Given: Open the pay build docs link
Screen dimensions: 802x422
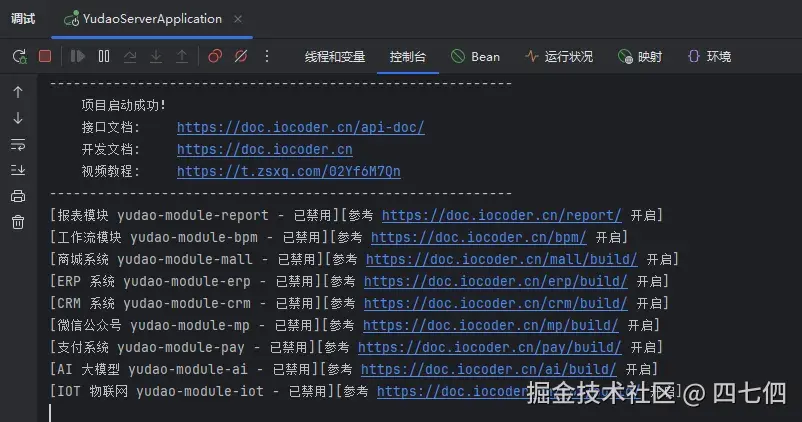Looking at the screenshot, I should [x=489, y=347].
